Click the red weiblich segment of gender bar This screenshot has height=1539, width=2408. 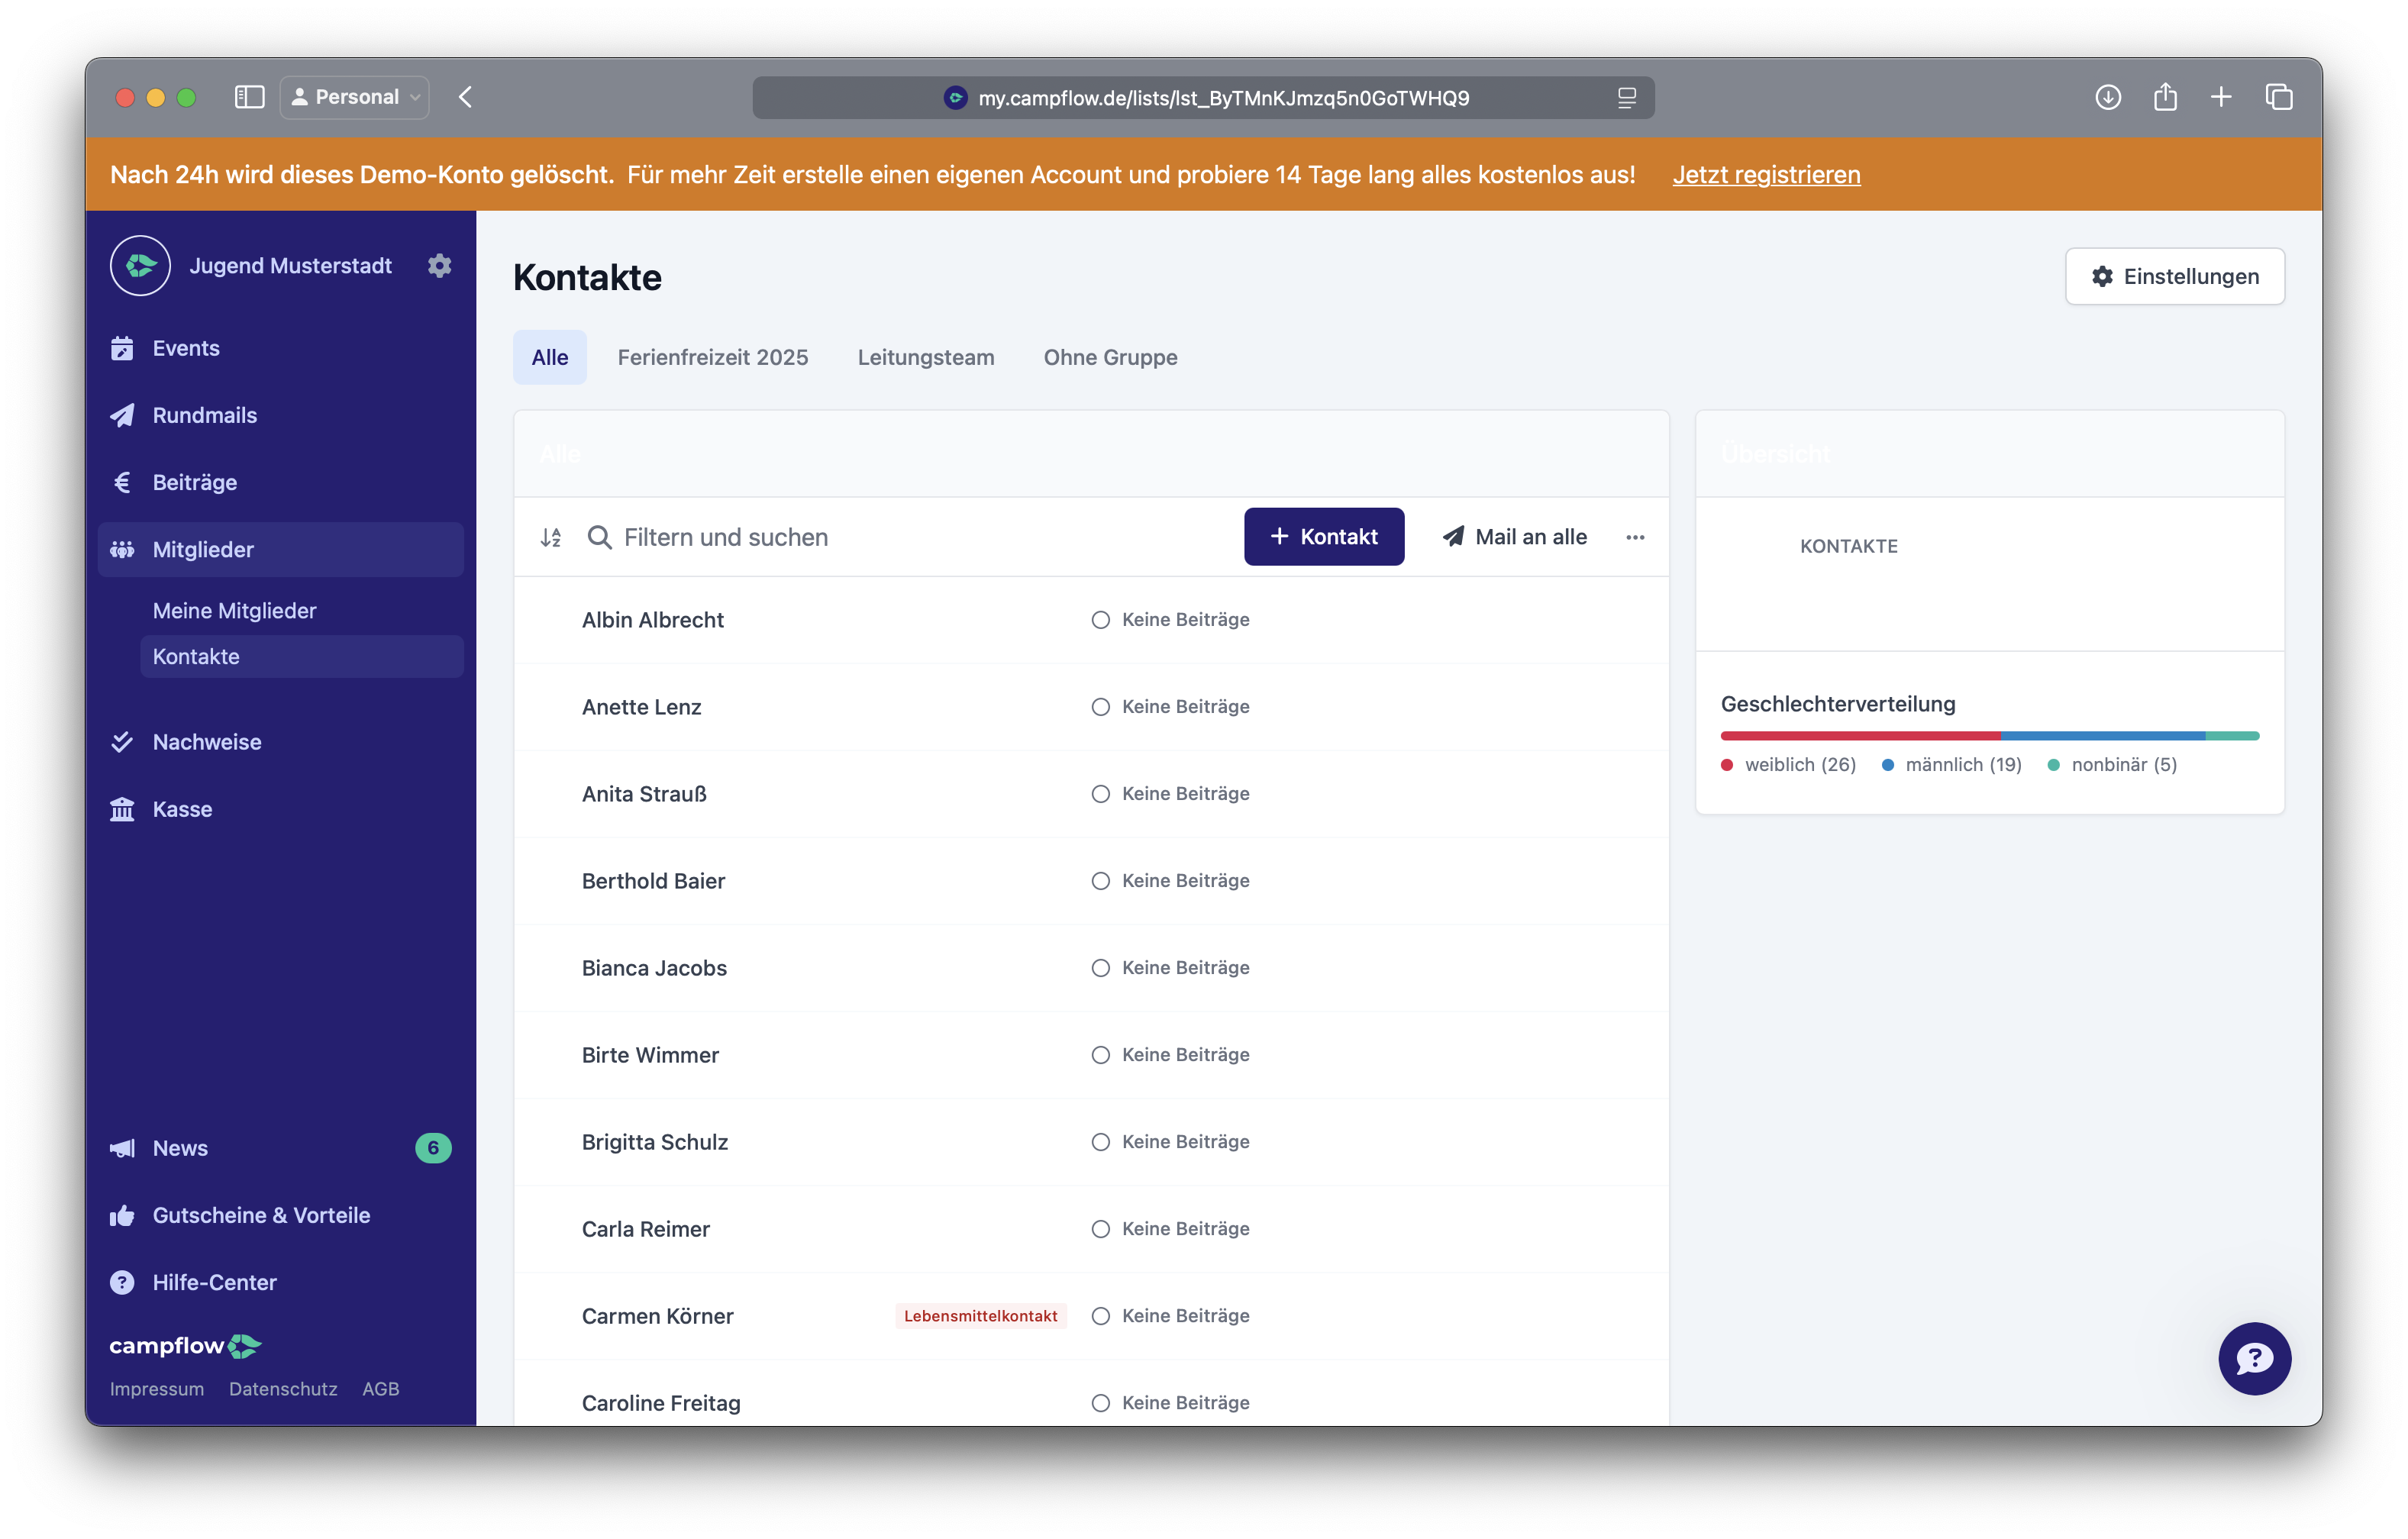1860,736
